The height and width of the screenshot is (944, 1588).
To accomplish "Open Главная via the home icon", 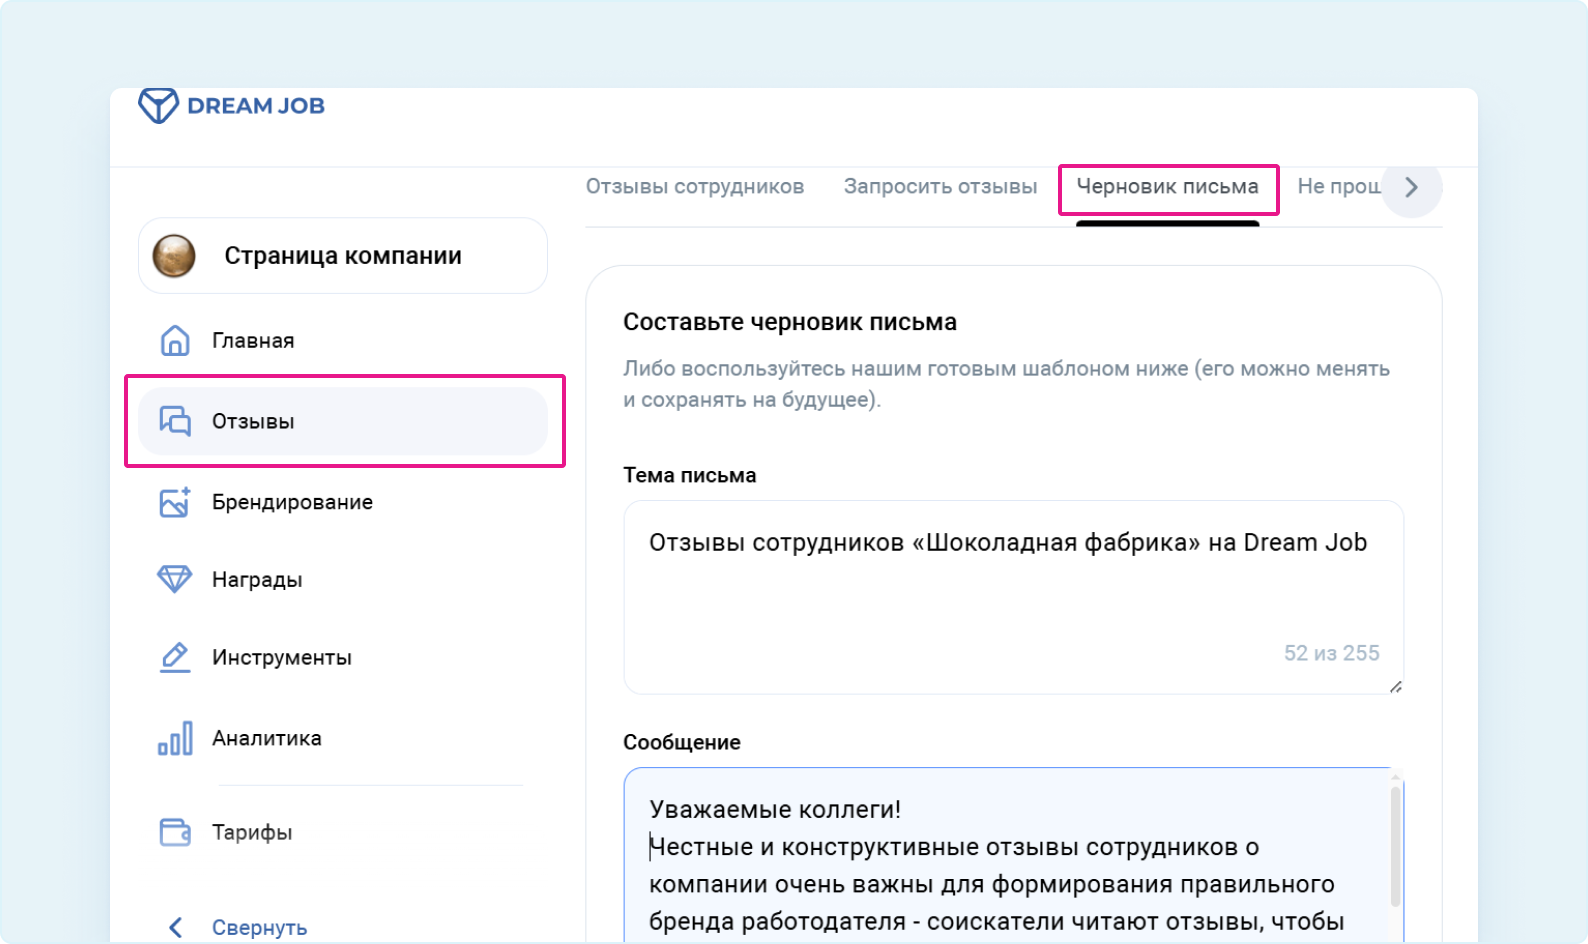I will [x=175, y=341].
